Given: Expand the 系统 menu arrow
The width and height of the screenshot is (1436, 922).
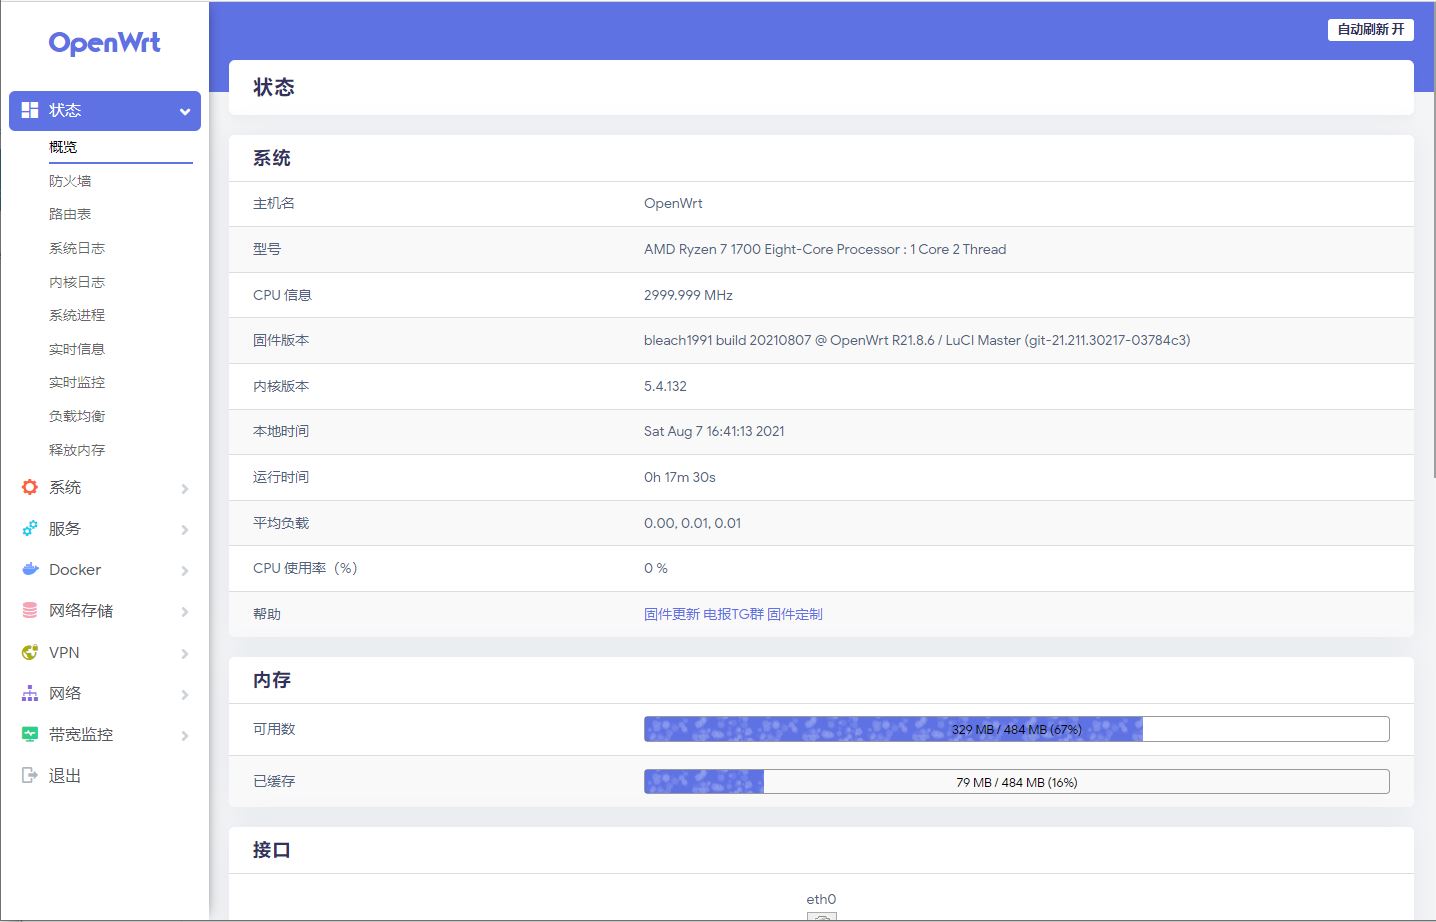Looking at the screenshot, I should tap(185, 489).
